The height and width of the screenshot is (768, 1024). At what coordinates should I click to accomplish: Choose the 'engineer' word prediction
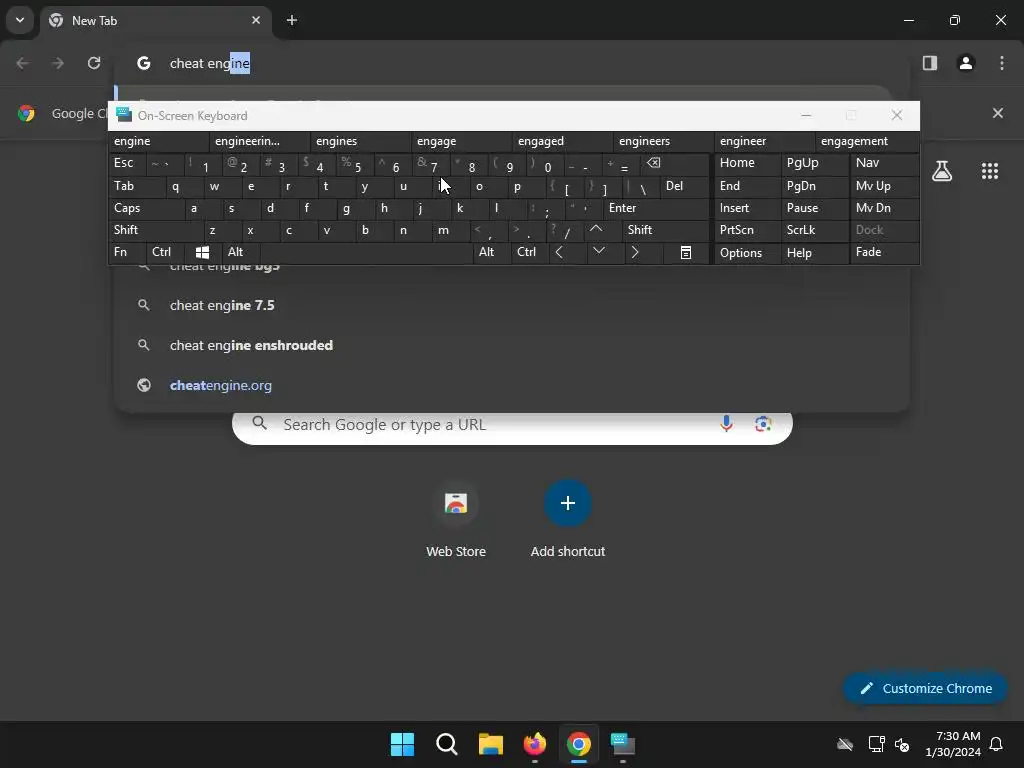pyautogui.click(x=765, y=141)
